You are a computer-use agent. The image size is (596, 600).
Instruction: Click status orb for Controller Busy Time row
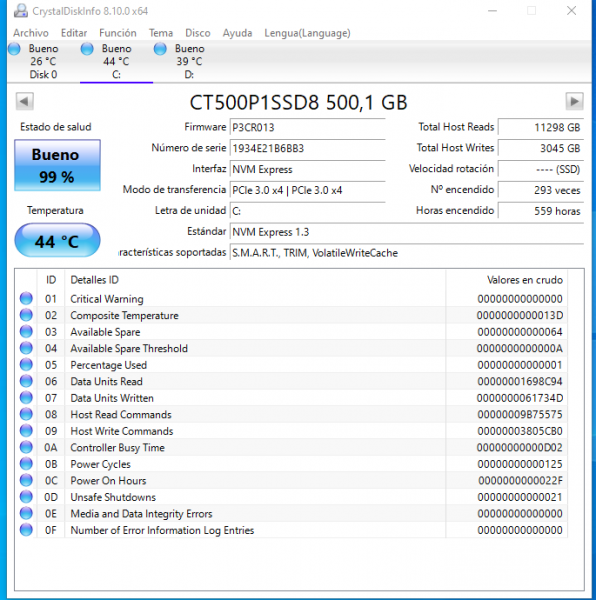coord(26,447)
